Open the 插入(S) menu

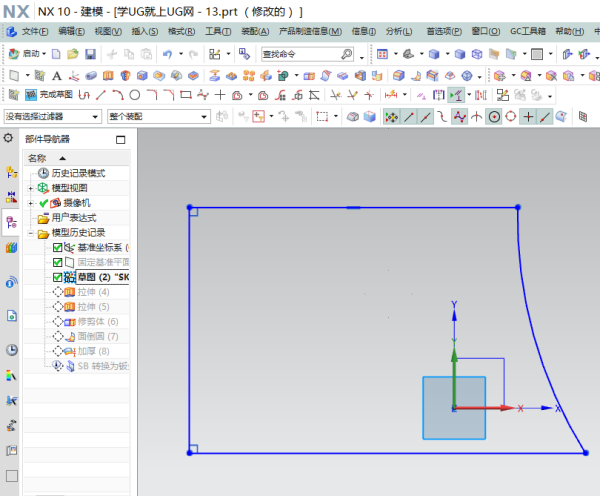(145, 31)
